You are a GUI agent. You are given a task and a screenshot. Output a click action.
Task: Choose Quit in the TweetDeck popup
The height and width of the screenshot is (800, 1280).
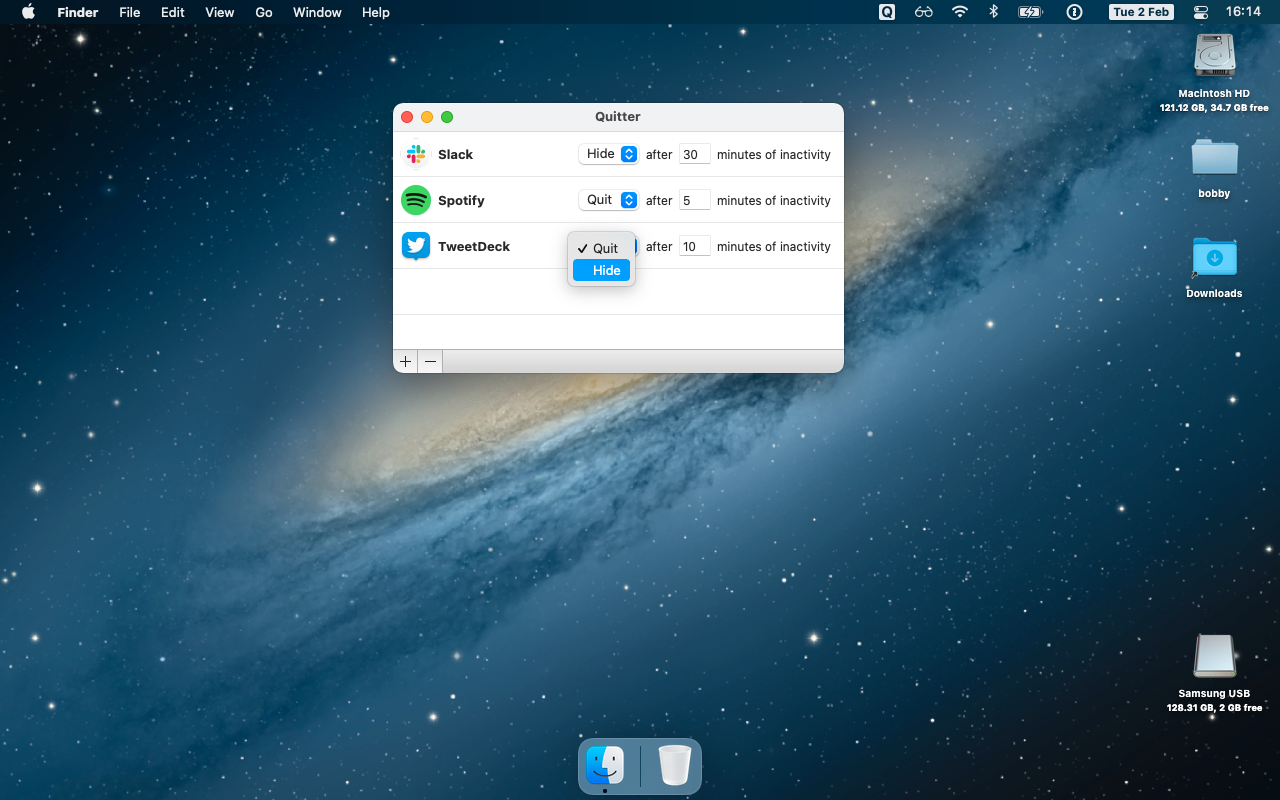(x=602, y=248)
